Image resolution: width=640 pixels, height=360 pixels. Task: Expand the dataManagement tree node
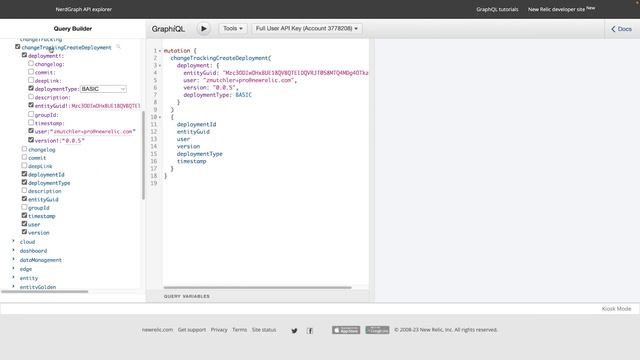[x=13, y=259]
